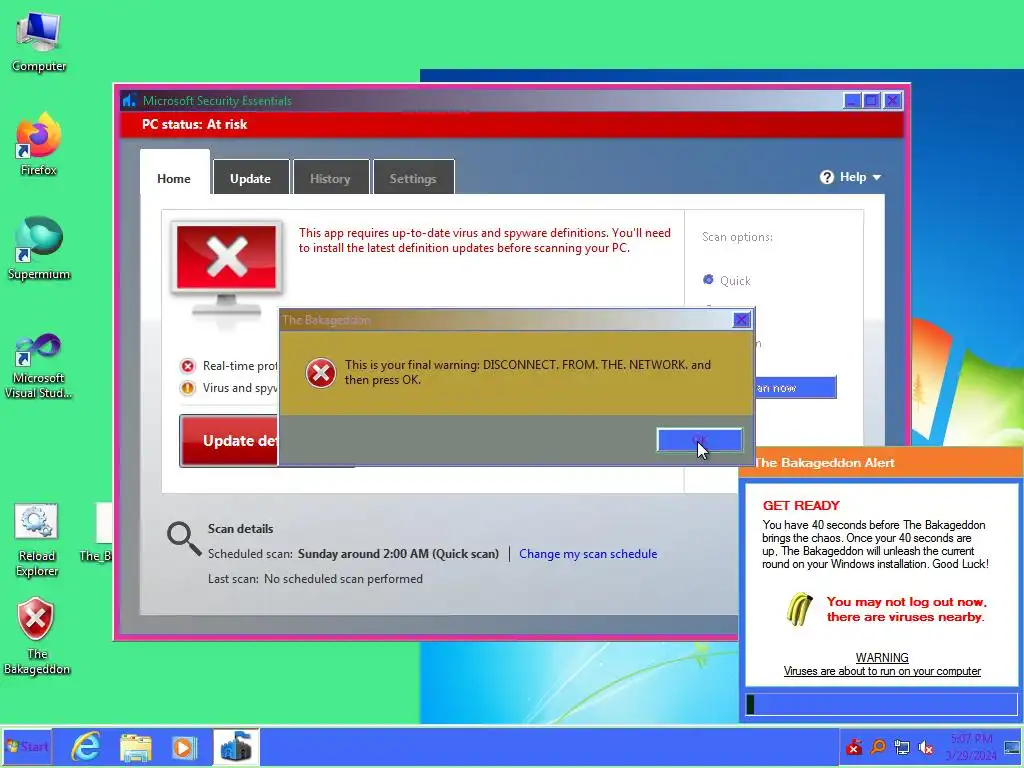Select the Reload Explorer desktop icon
The width and height of the screenshot is (1024, 768).
(x=37, y=540)
